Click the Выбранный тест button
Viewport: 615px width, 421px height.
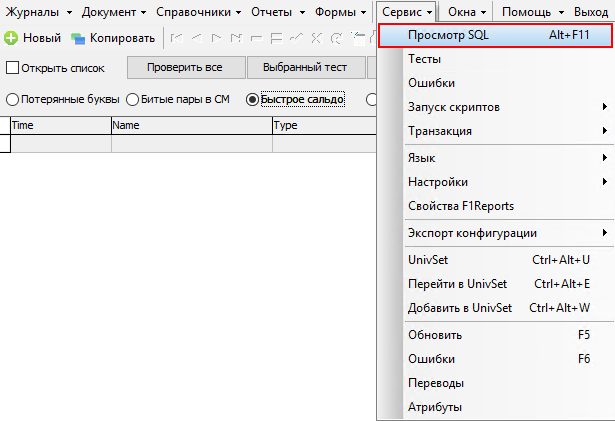305,67
